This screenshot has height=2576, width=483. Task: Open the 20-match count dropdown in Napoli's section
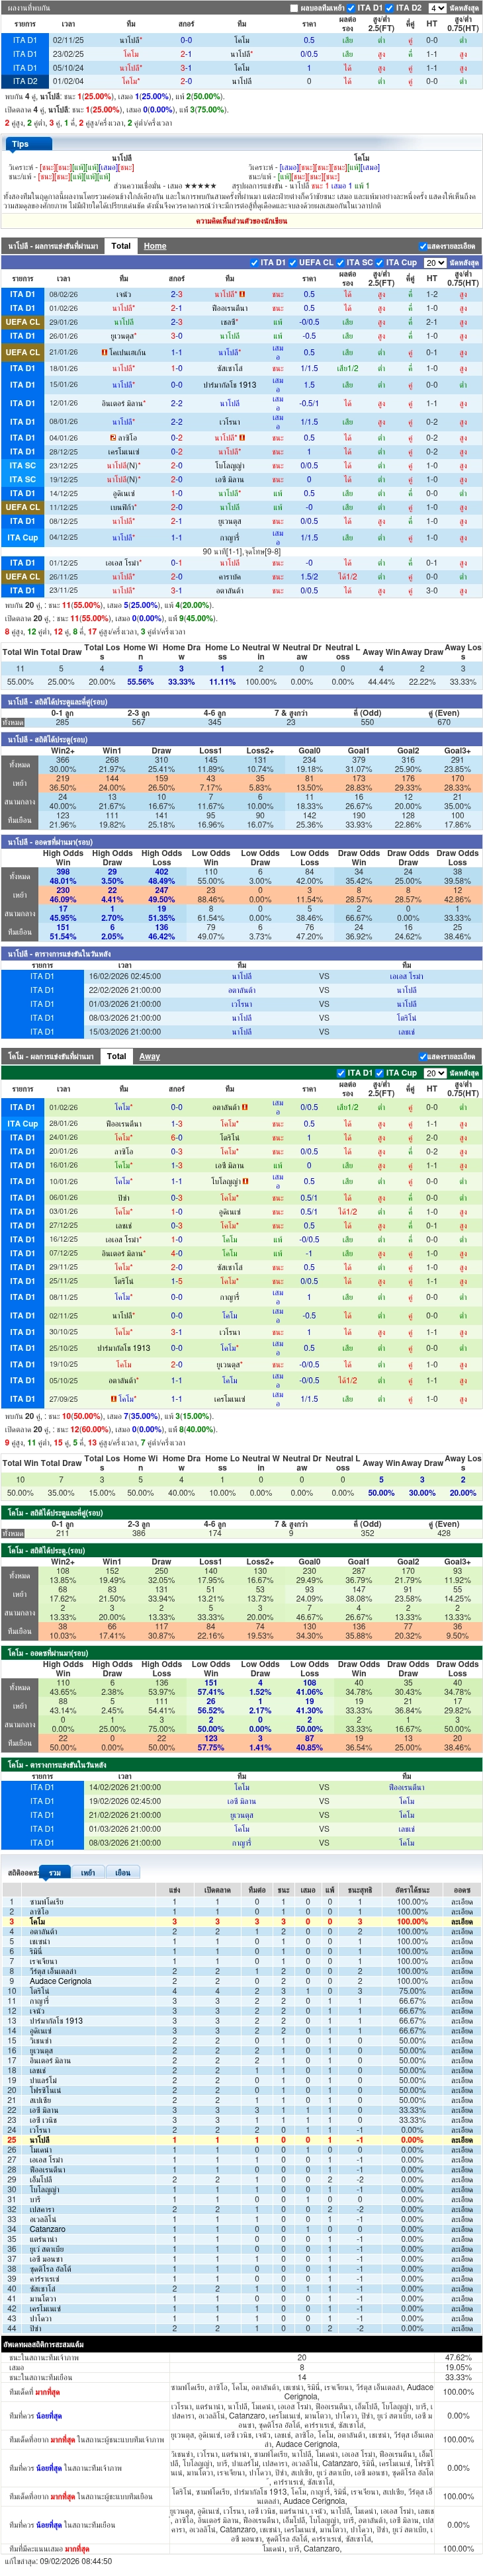coord(434,263)
